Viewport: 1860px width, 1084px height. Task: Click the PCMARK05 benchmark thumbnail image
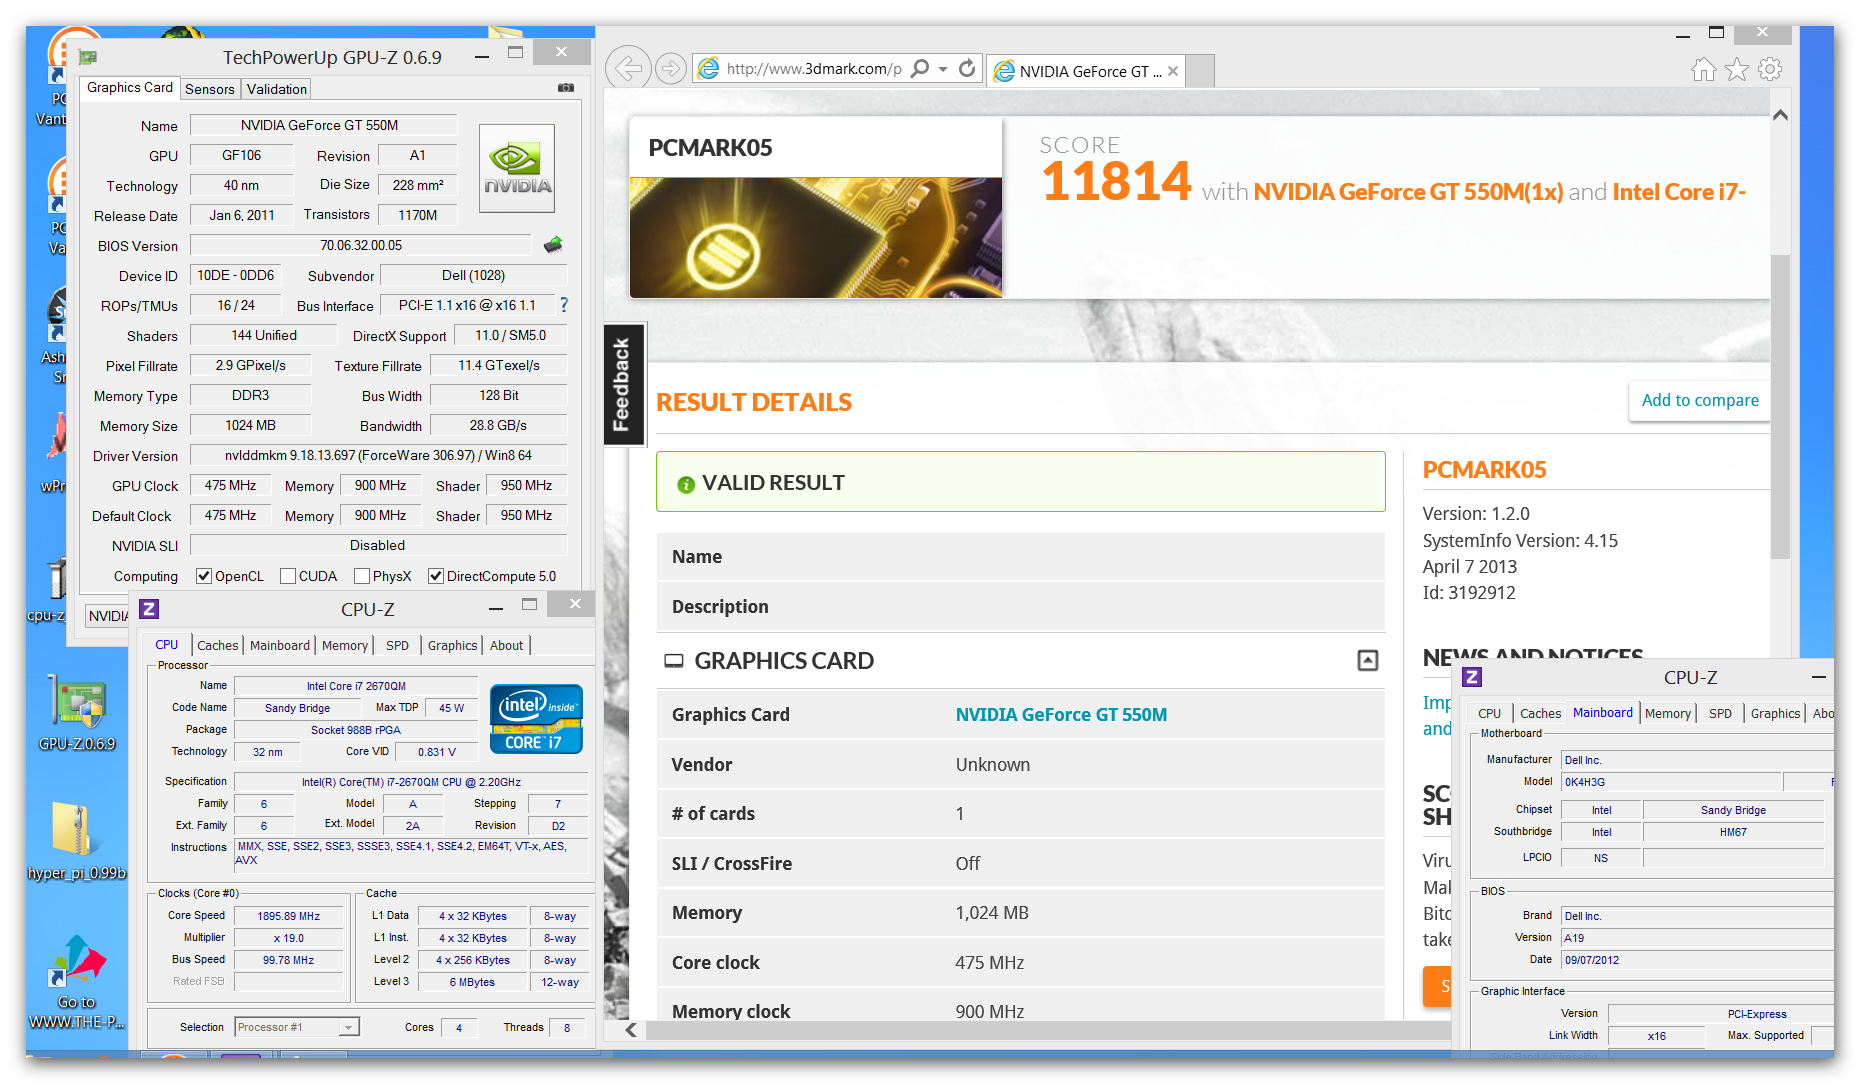(x=816, y=238)
